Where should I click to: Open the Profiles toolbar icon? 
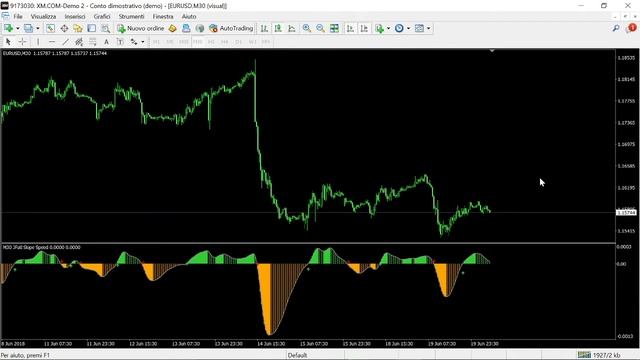[28, 28]
